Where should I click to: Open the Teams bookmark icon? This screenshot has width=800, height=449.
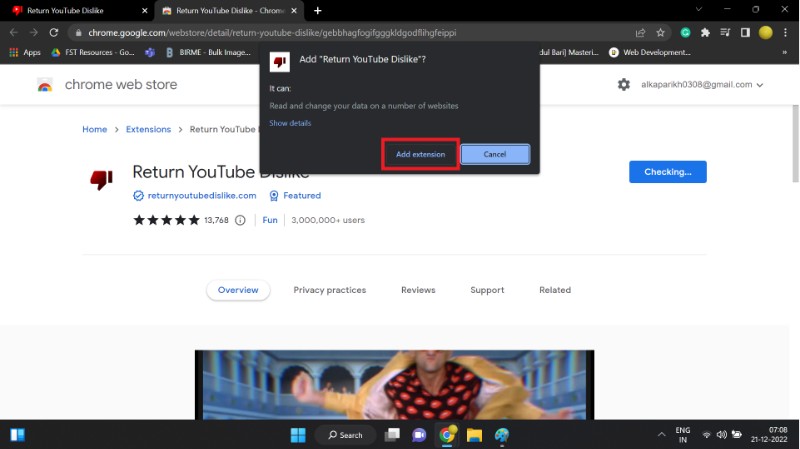click(x=149, y=52)
